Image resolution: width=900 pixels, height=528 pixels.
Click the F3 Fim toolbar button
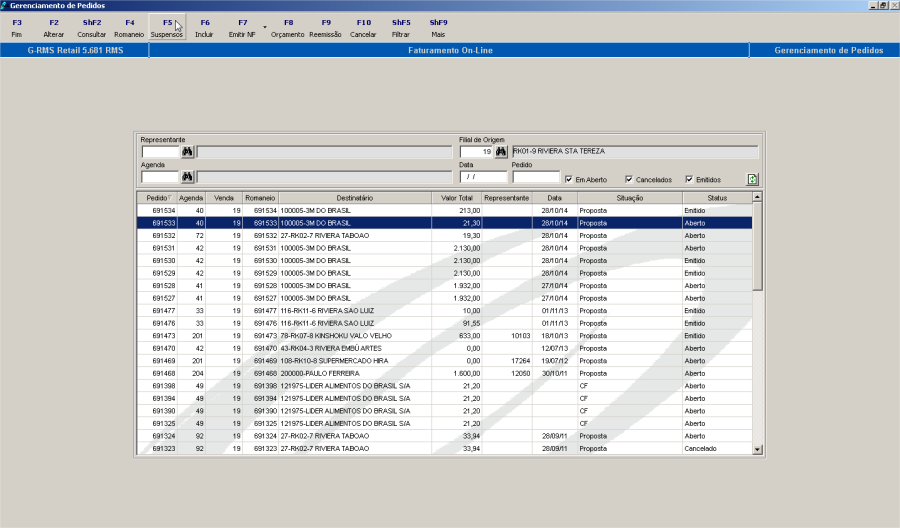[x=17, y=28]
